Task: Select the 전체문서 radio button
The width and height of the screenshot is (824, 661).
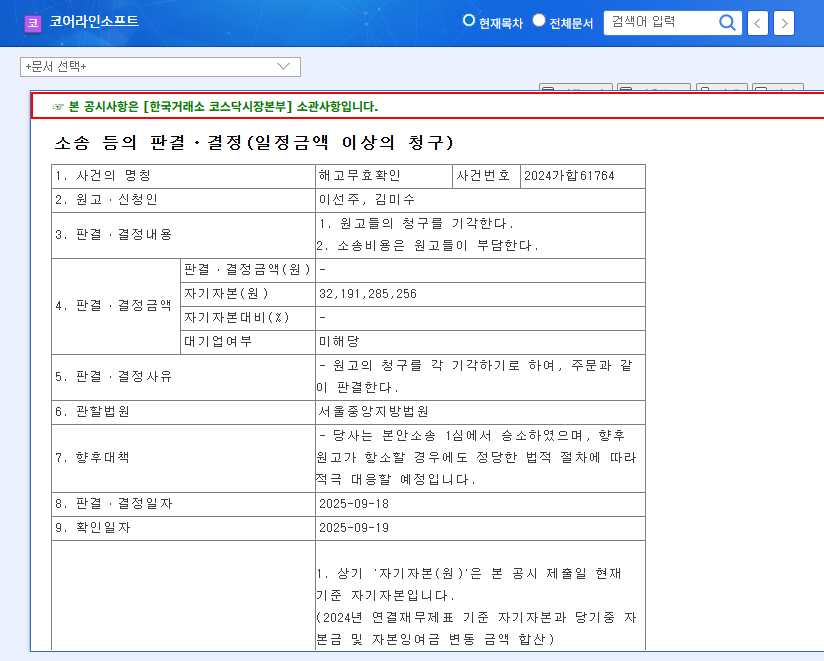Action: coord(539,20)
